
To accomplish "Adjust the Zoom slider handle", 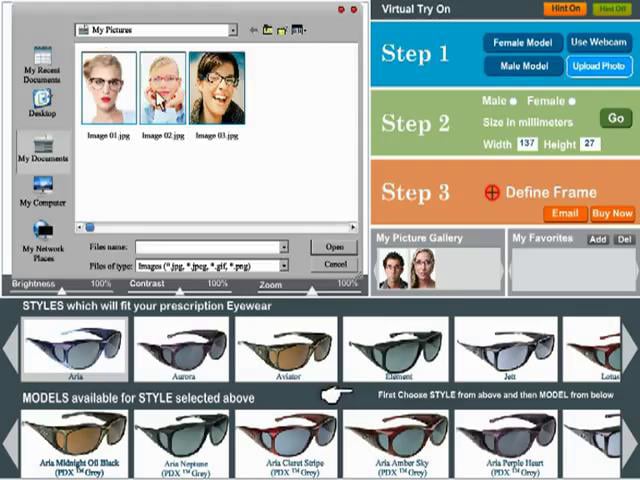I will click(x=312, y=291).
